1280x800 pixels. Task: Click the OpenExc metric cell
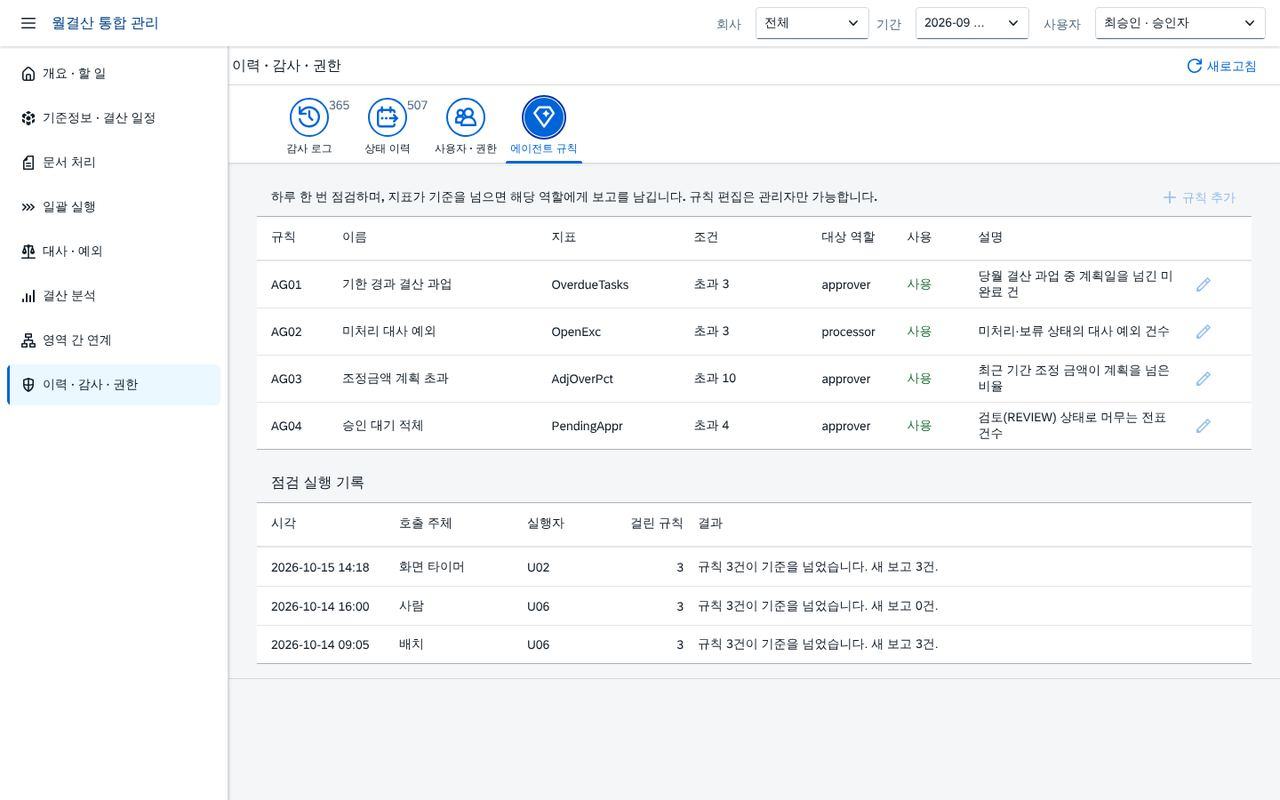click(576, 332)
